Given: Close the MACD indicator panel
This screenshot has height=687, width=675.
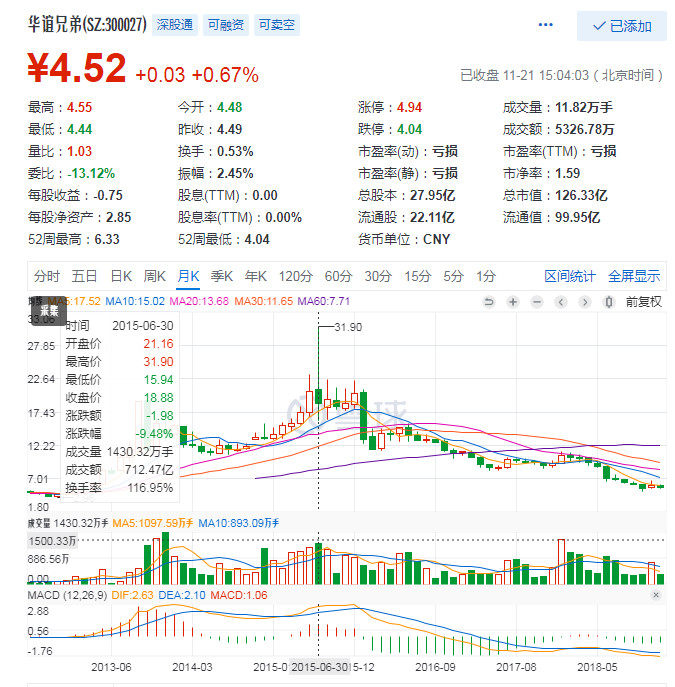Looking at the screenshot, I should [x=655, y=595].
